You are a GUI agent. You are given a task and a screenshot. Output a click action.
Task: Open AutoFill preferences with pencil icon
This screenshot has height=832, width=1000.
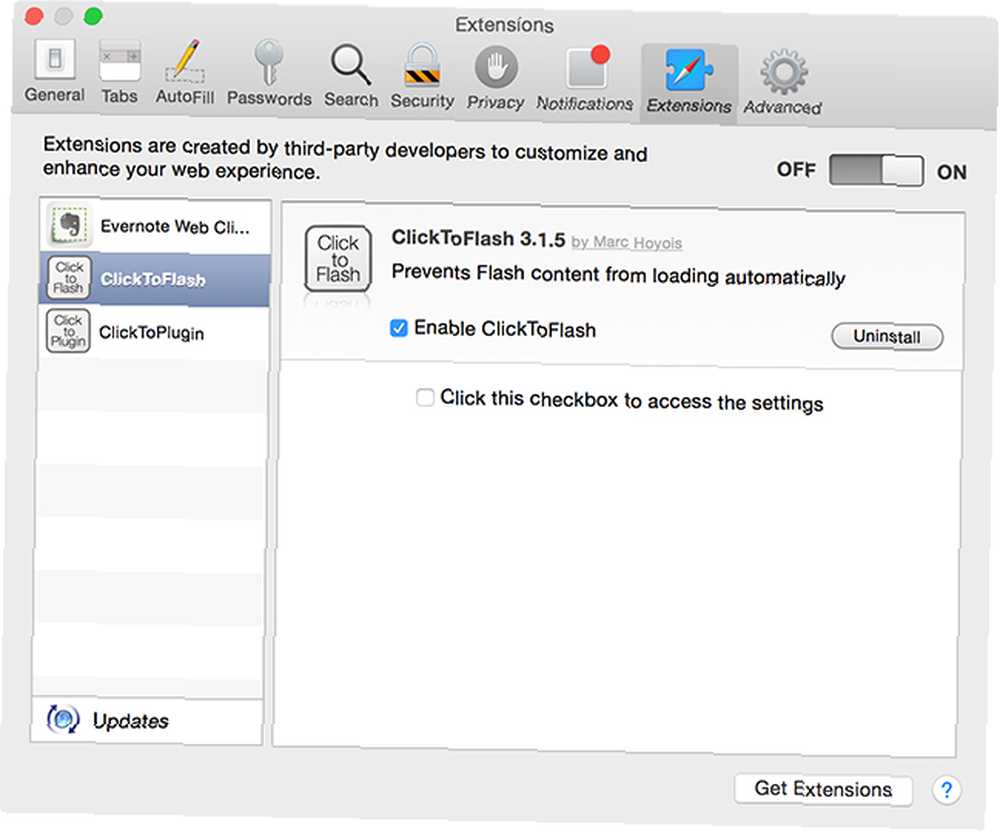[184, 72]
